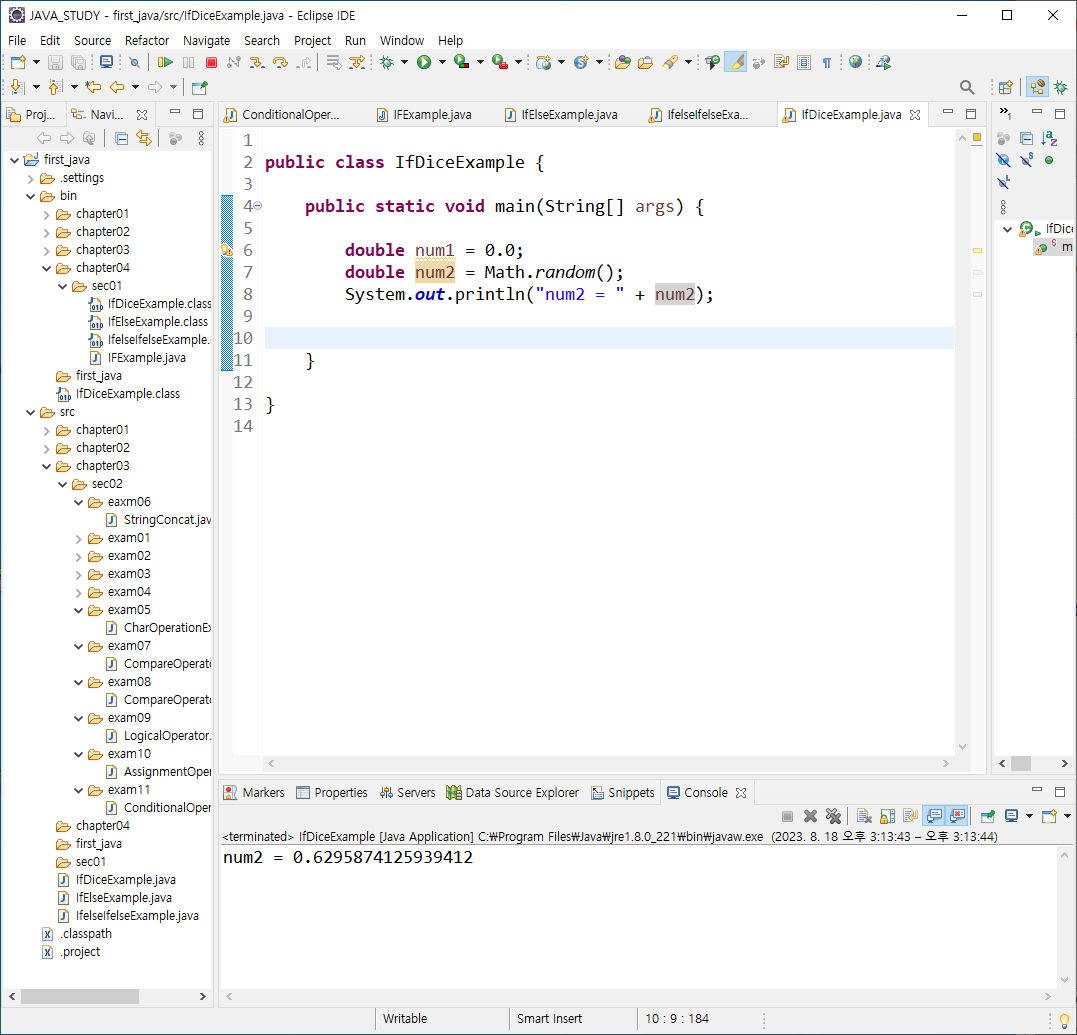The height and width of the screenshot is (1035, 1077).
Task: Toggle Java EE perspective button
Action: (1037, 87)
